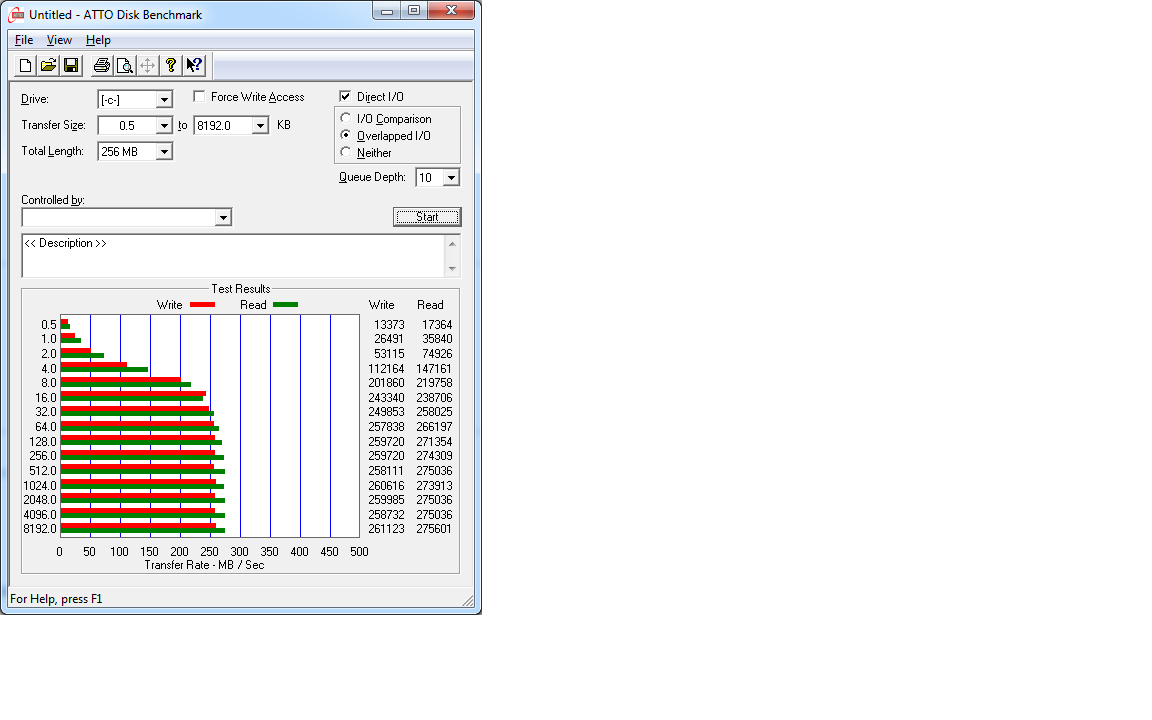Open a saved benchmark file icon
Viewport: 1152px width, 720px height.
[48, 65]
